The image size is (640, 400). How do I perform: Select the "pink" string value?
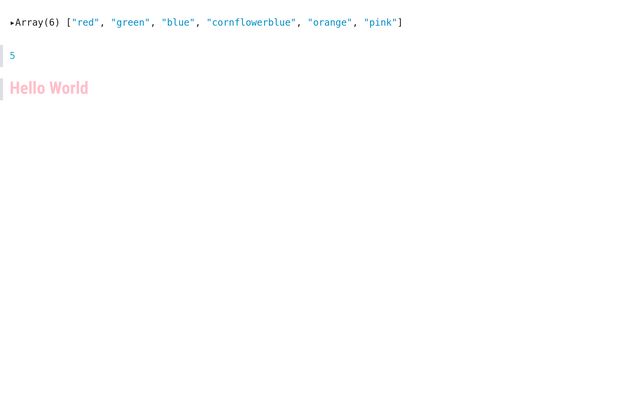(380, 22)
